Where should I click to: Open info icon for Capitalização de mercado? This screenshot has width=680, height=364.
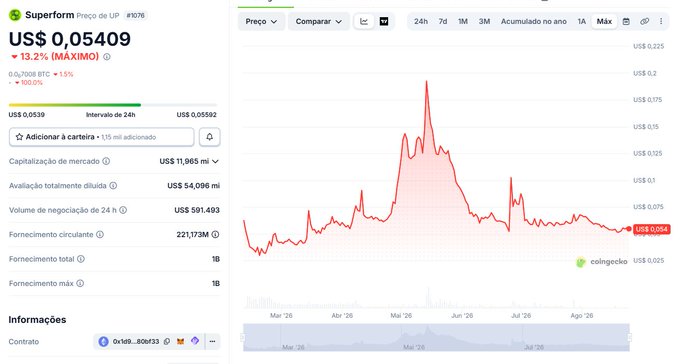(106, 161)
